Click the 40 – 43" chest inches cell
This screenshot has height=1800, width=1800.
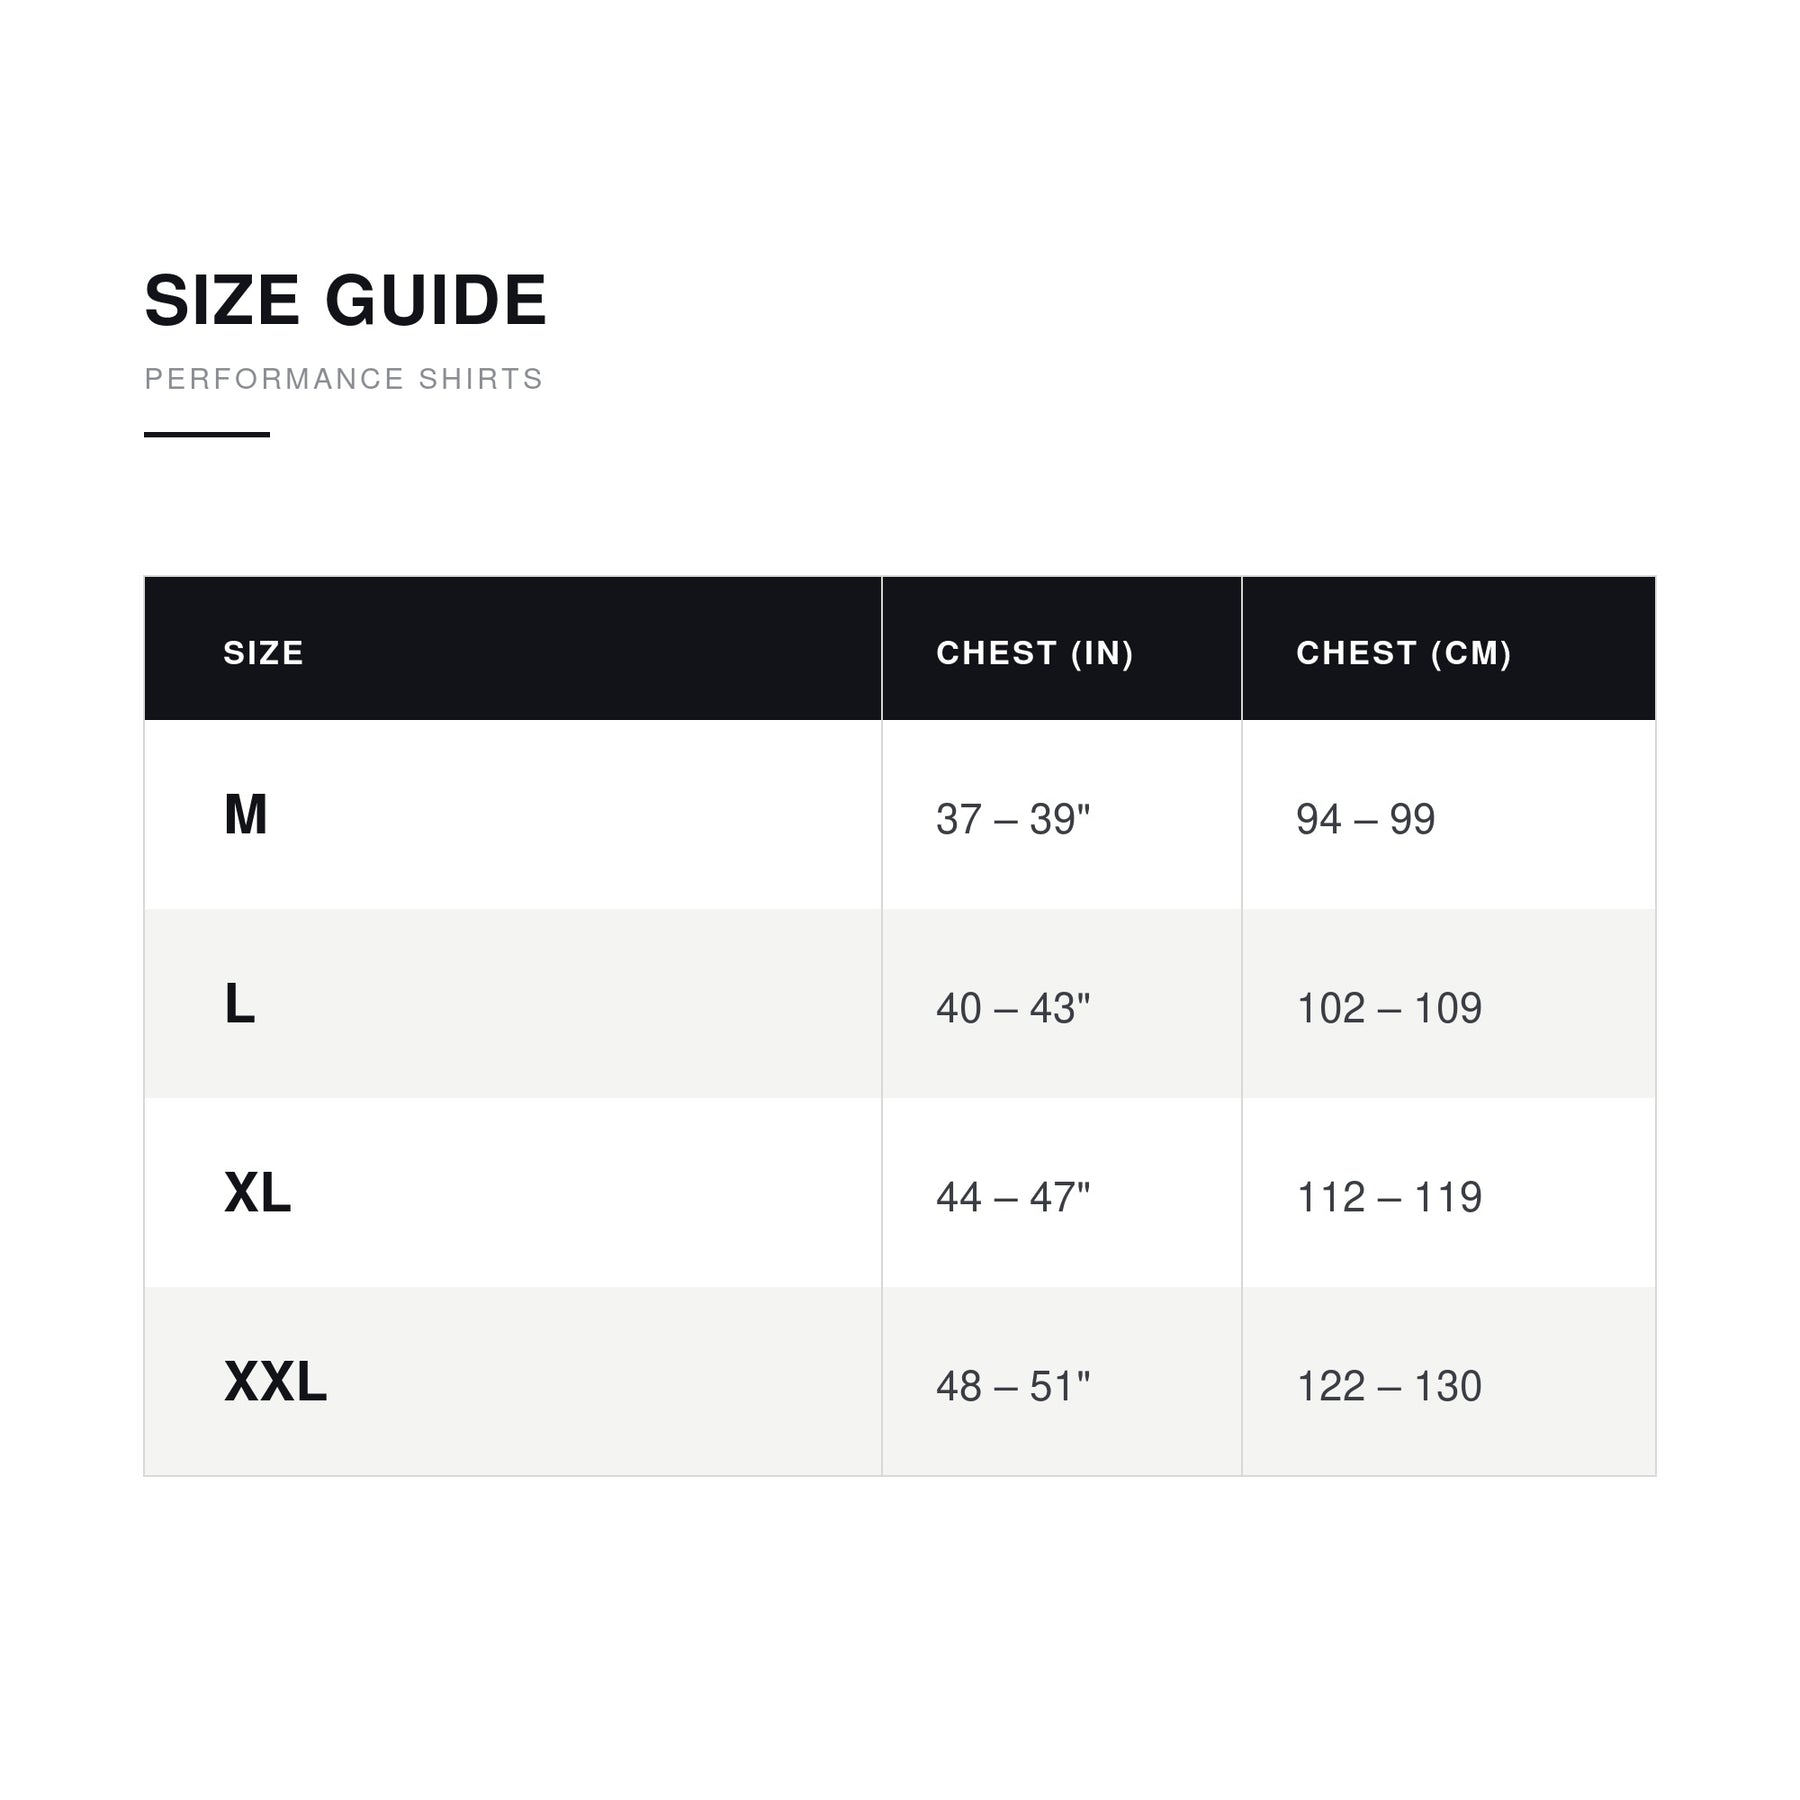click(1013, 1008)
